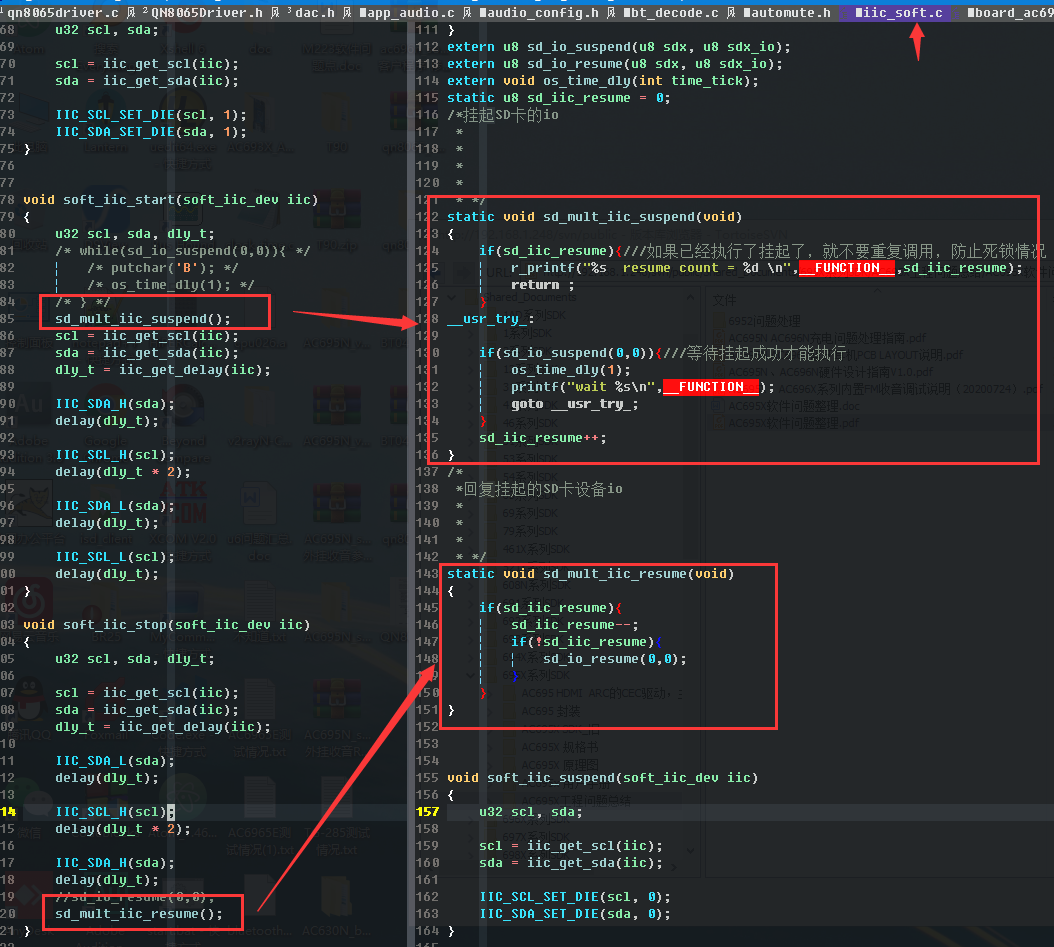Click the '*回复挂起的SD卡设备io' comment line
The width and height of the screenshot is (1054, 947).
[539, 489]
